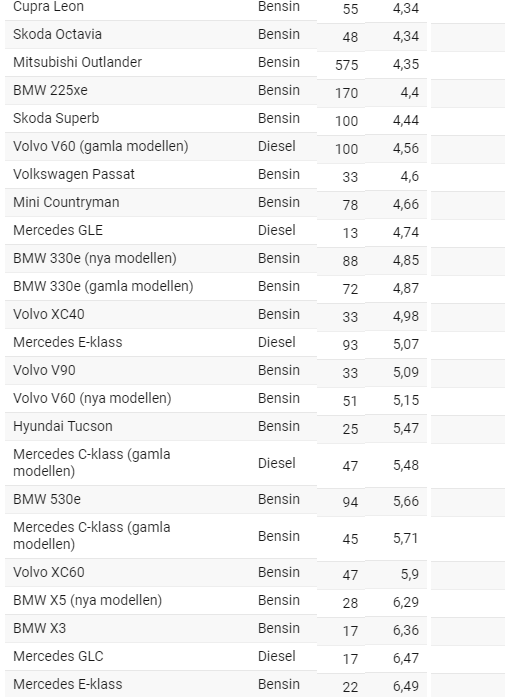
Task: Select the BMW 530e entry
Action: (47, 499)
